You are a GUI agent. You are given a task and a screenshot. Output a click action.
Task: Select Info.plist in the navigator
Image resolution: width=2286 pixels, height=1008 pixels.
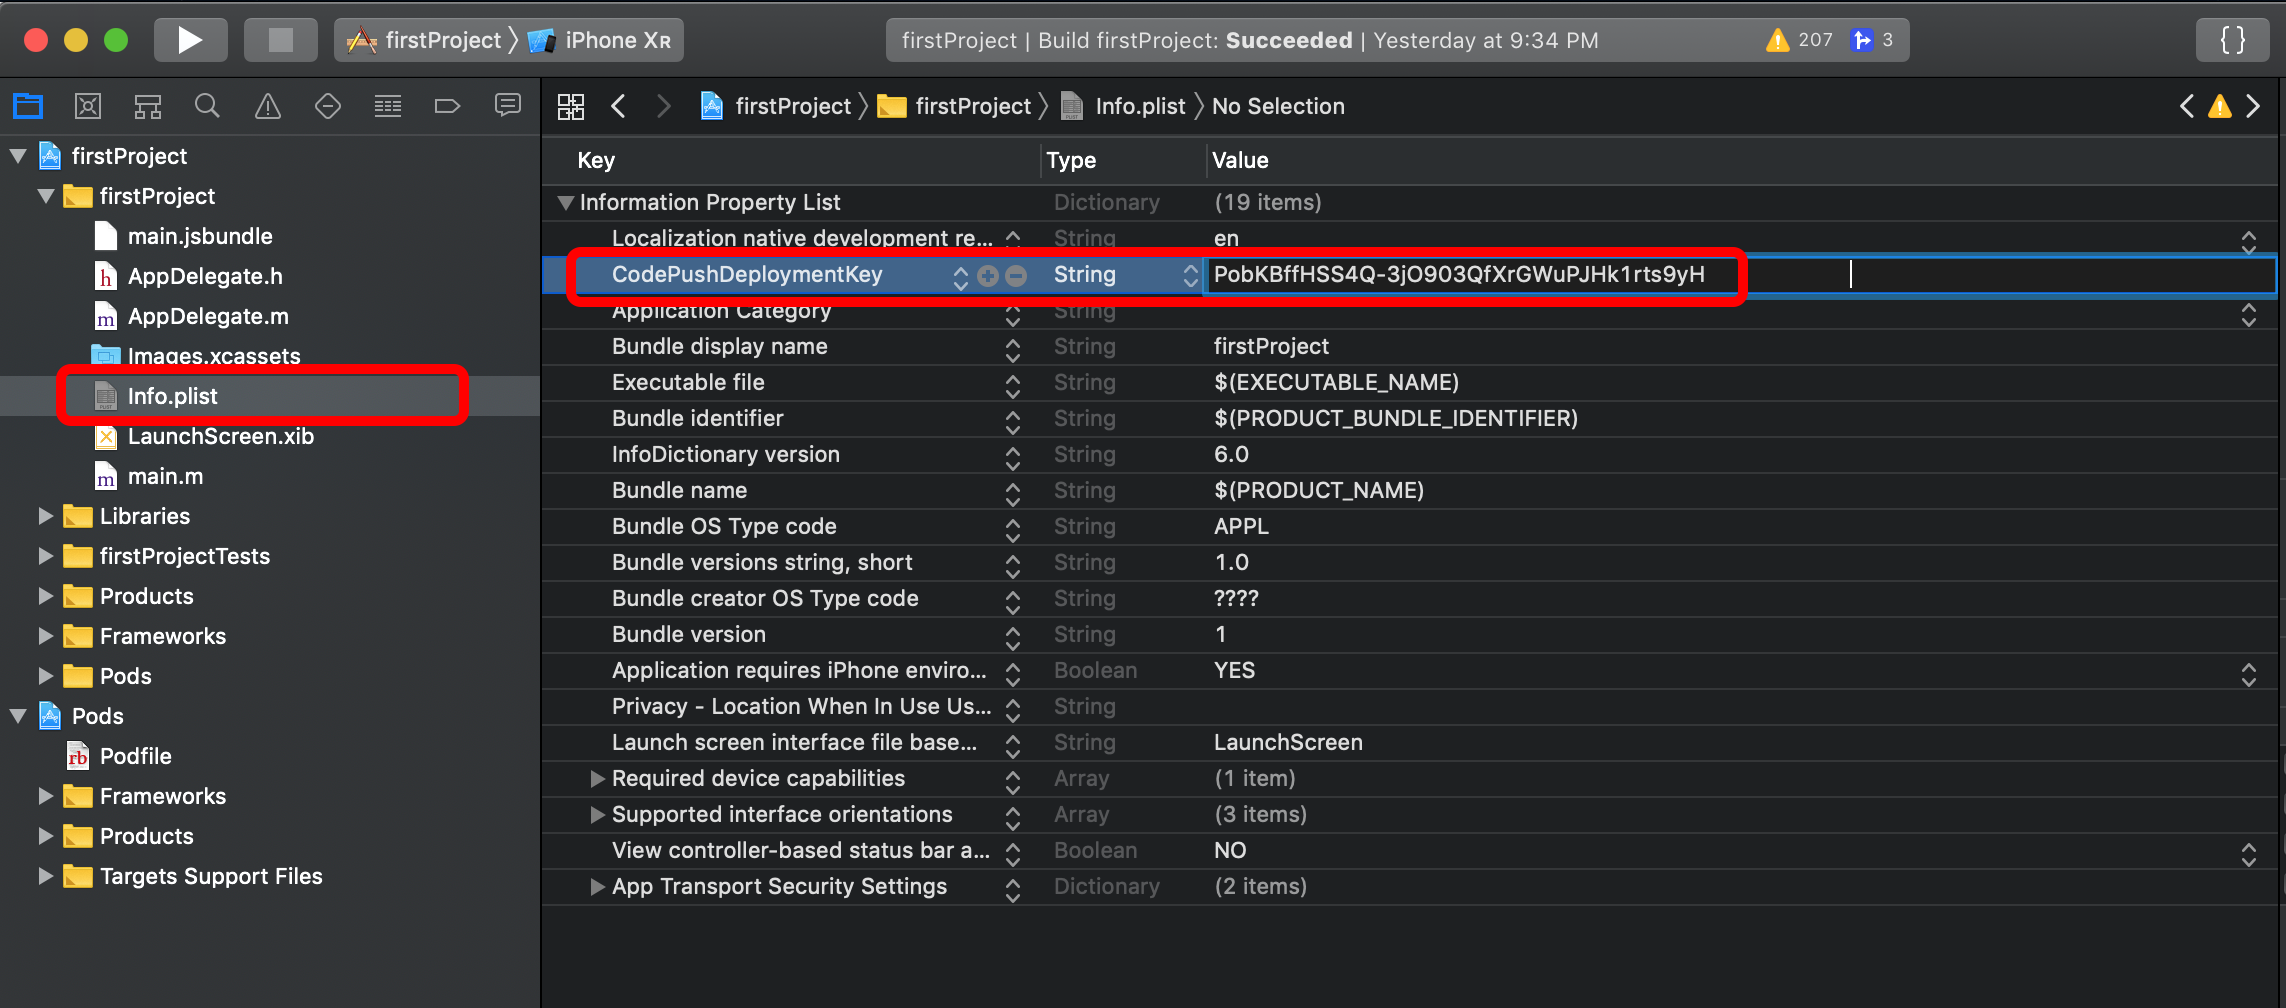point(172,396)
